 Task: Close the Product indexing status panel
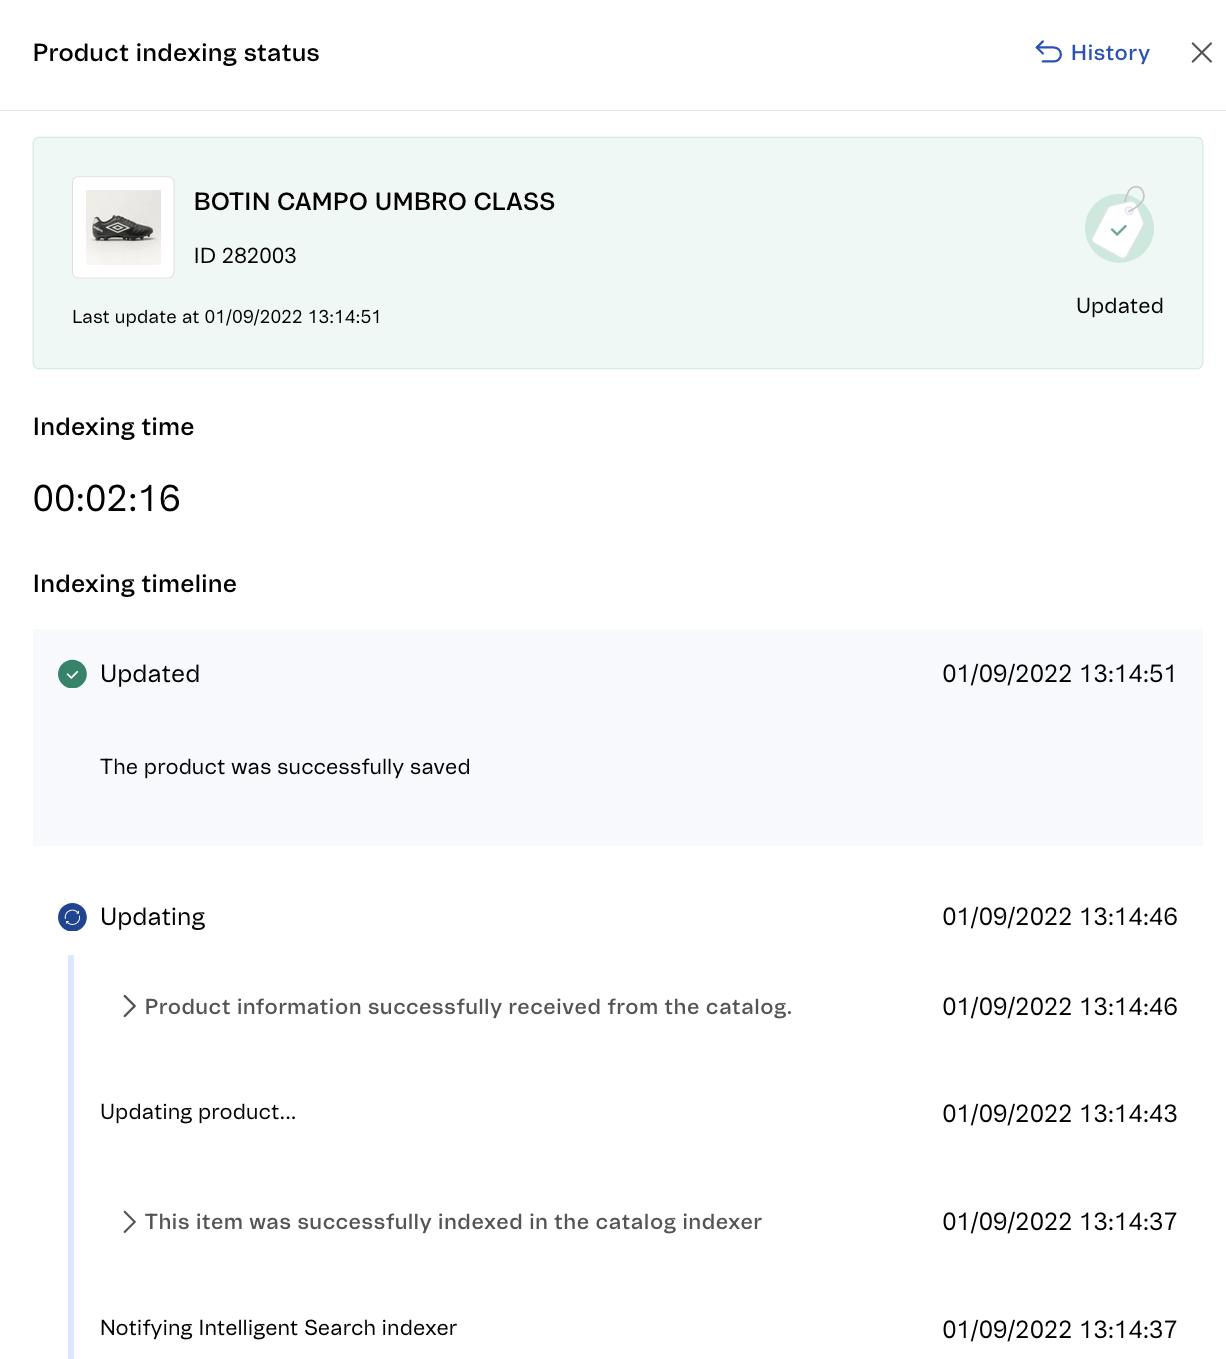(1201, 53)
